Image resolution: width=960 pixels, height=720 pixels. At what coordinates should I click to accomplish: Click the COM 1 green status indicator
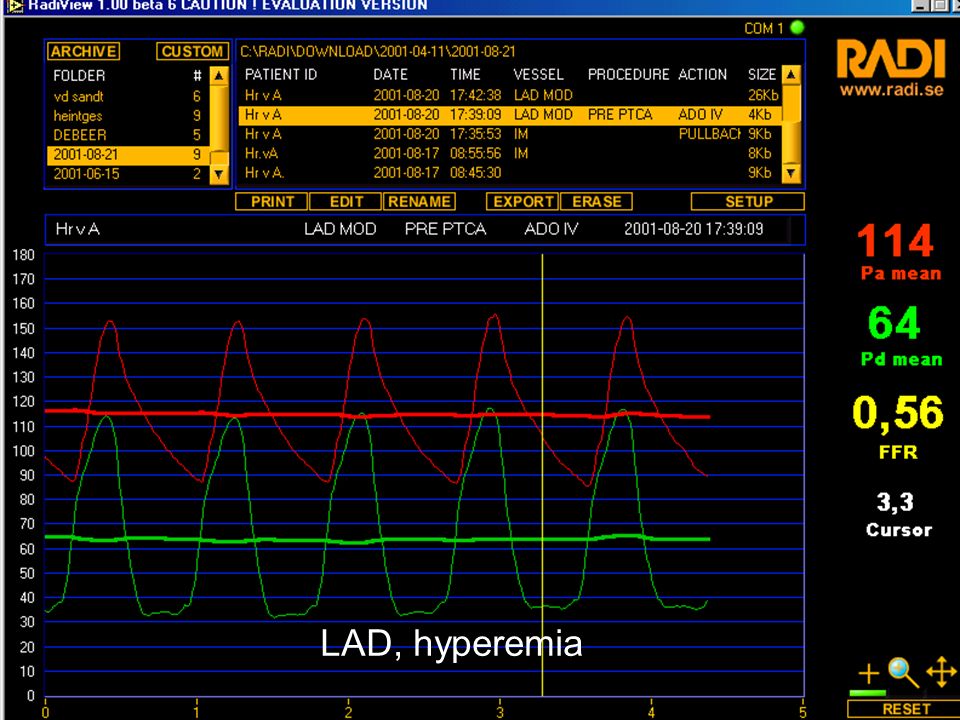(x=797, y=28)
